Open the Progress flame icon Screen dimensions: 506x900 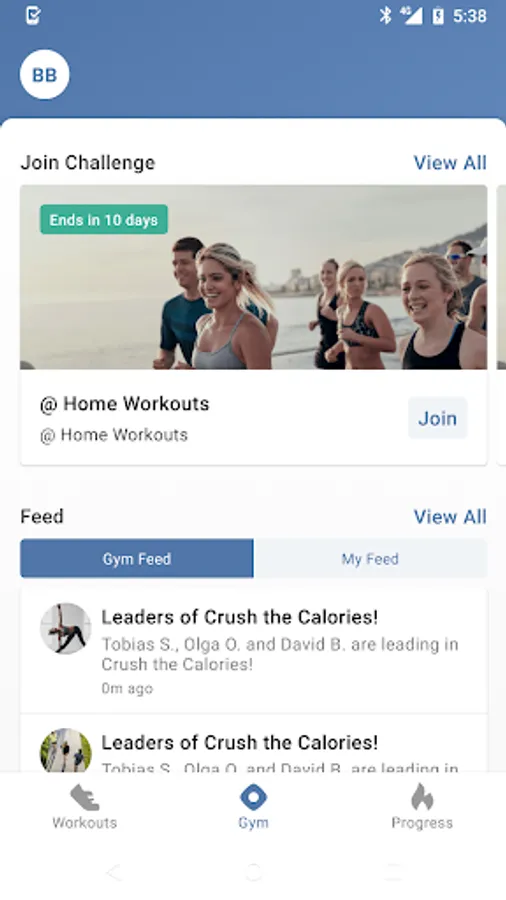[422, 797]
